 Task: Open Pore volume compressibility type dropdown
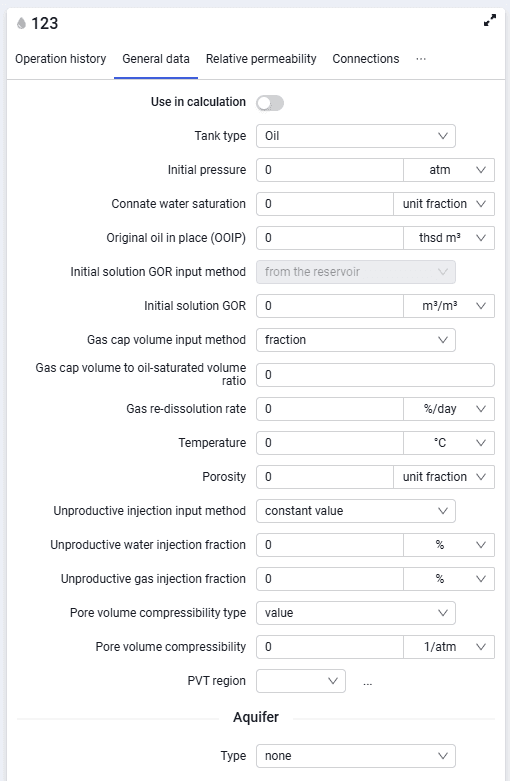356,613
